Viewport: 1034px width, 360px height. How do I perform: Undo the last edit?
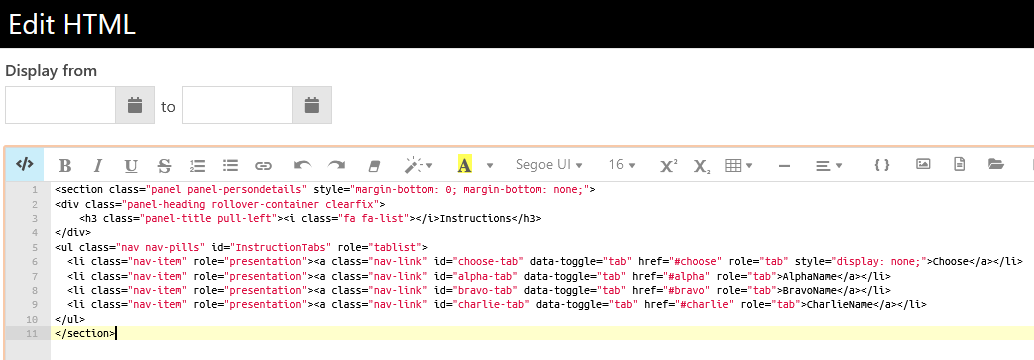(303, 165)
